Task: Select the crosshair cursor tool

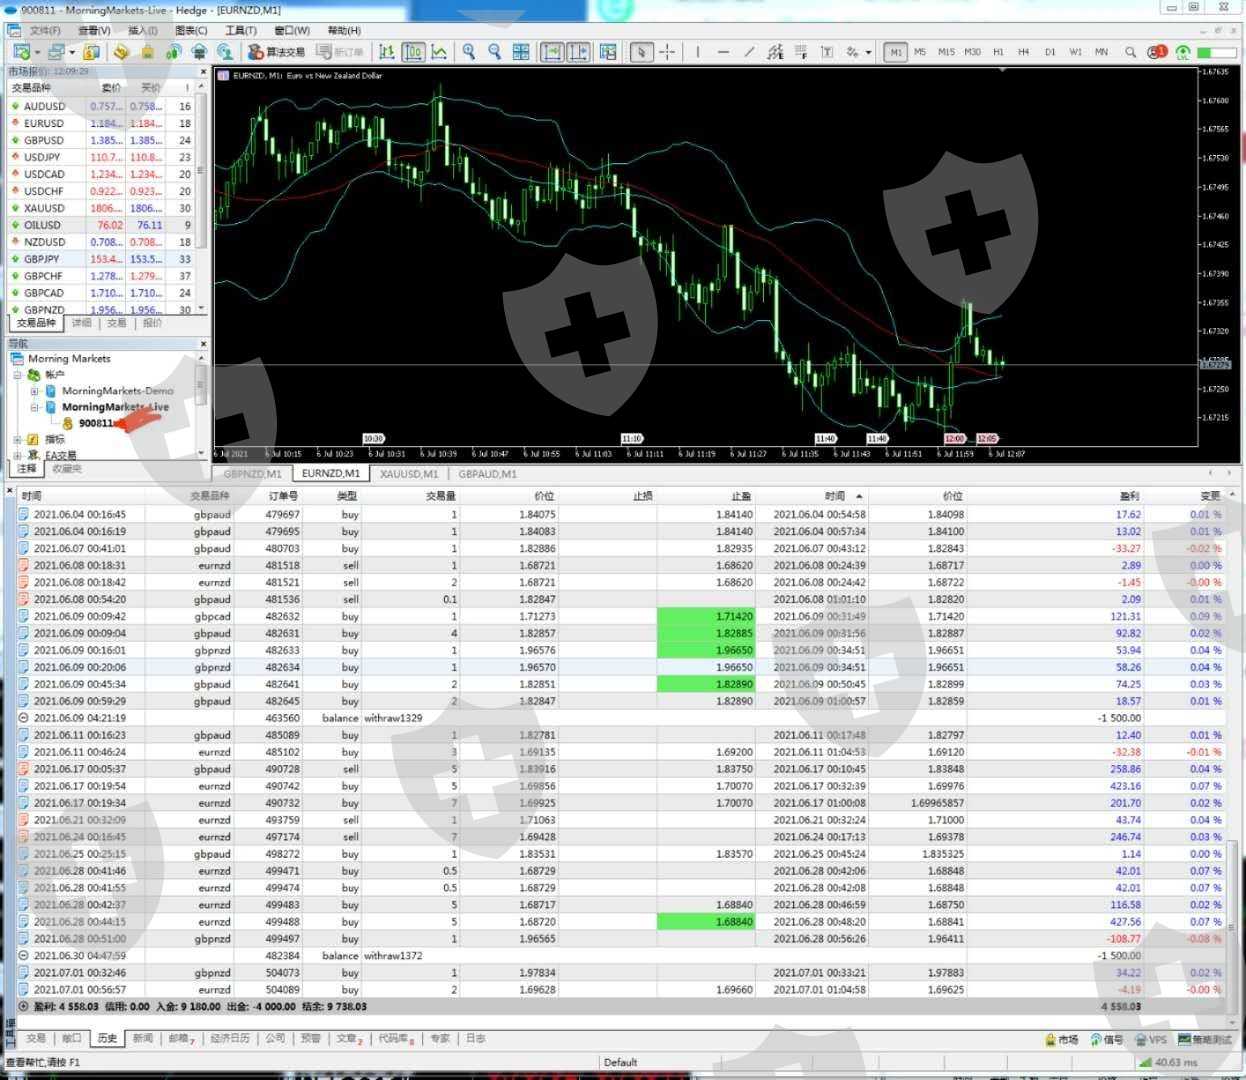Action: (667, 52)
